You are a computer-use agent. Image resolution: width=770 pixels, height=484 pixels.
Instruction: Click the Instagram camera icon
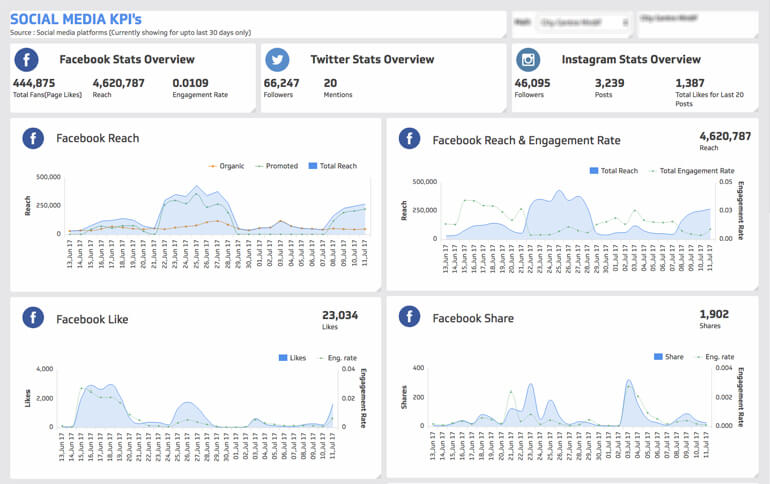528,60
